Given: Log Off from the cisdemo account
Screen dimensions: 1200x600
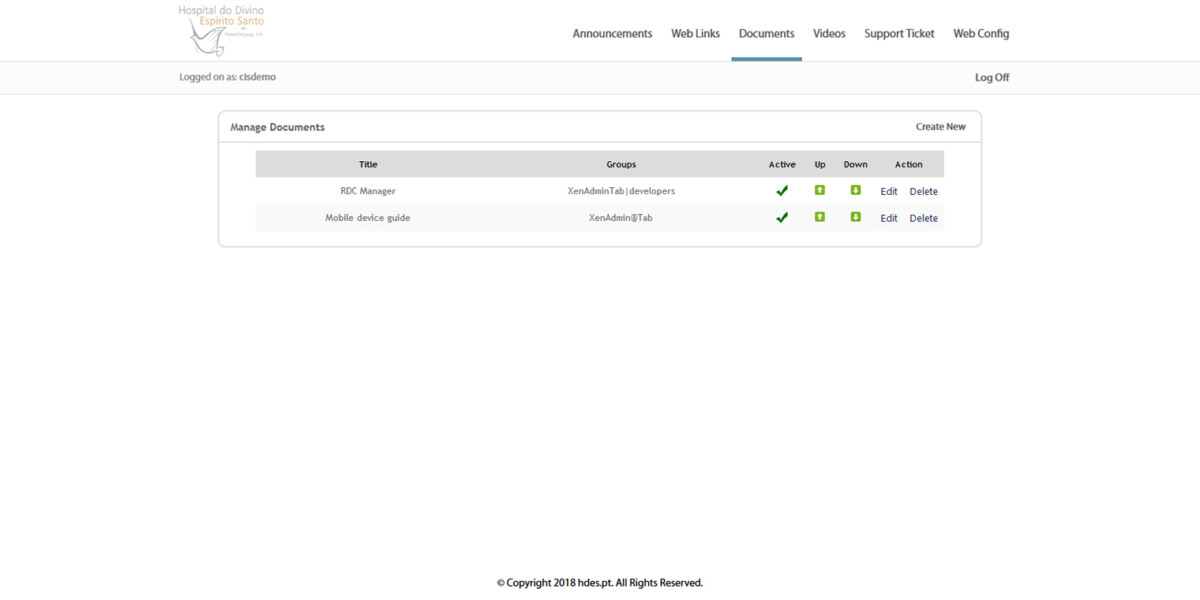Looking at the screenshot, I should 991,77.
